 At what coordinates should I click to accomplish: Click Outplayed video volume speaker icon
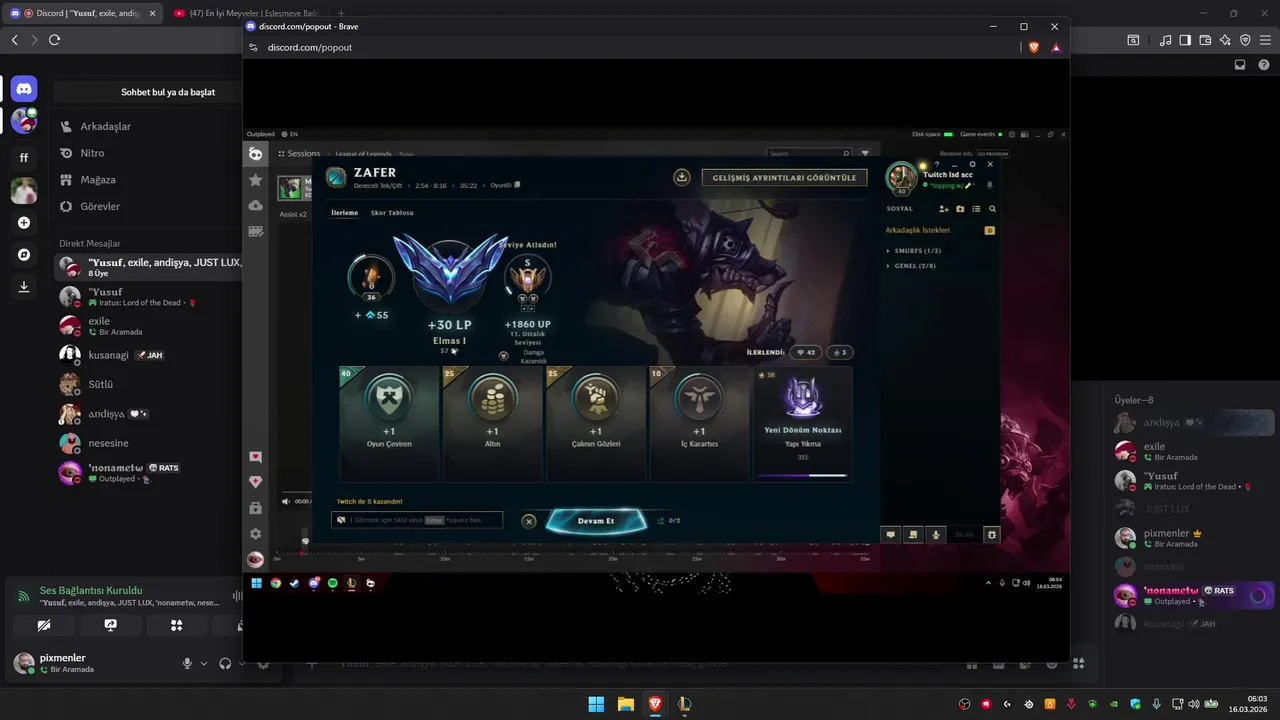287,501
